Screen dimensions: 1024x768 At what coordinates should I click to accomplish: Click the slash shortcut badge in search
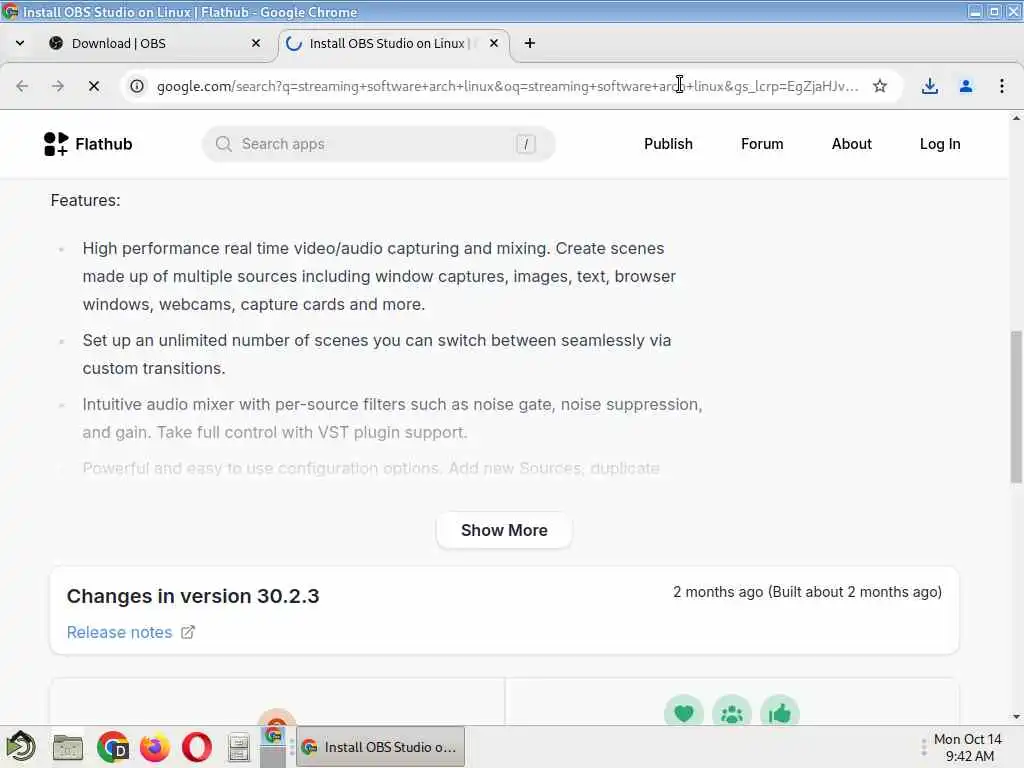click(526, 144)
